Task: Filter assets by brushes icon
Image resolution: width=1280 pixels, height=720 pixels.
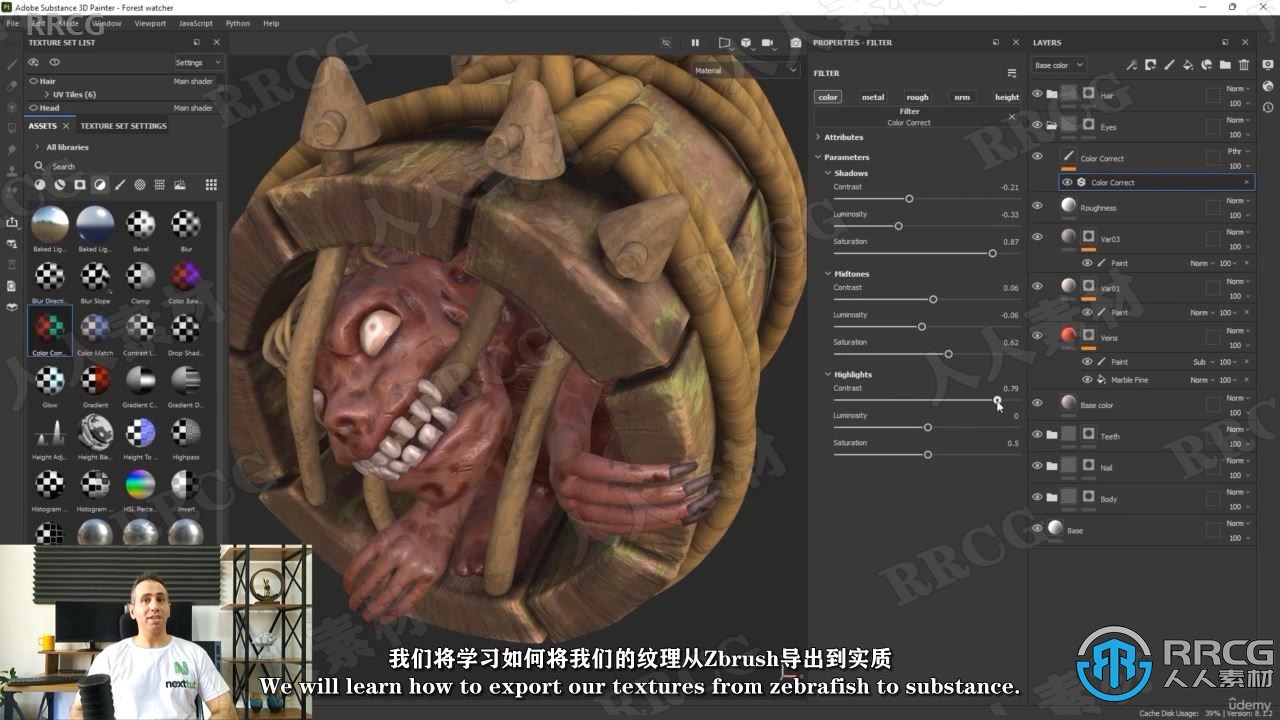Action: click(x=120, y=185)
